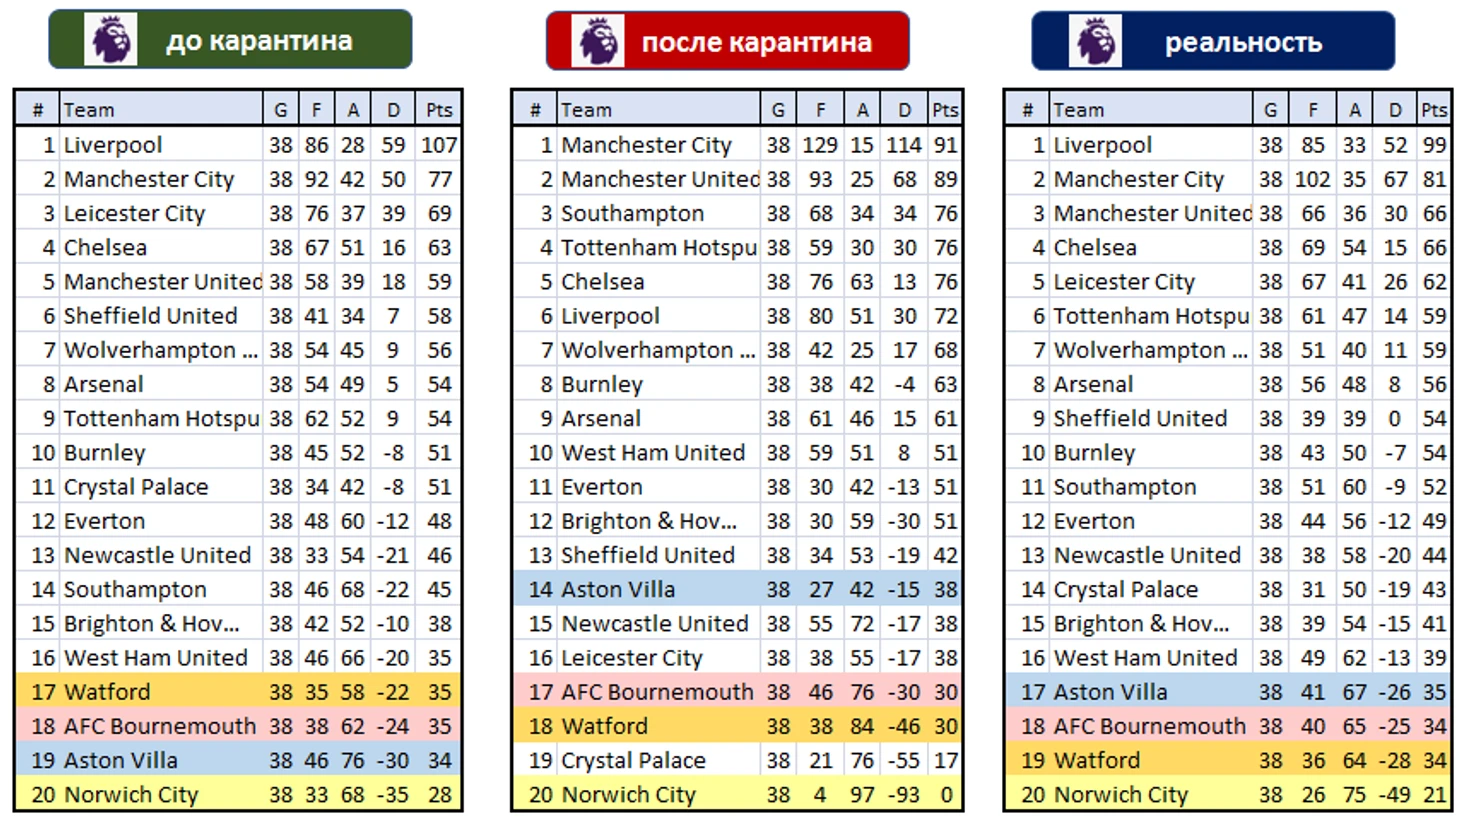Screen dimensions: 1460x826
Task: Select the blue Aston Villa row in the middle table
Action: [737, 590]
